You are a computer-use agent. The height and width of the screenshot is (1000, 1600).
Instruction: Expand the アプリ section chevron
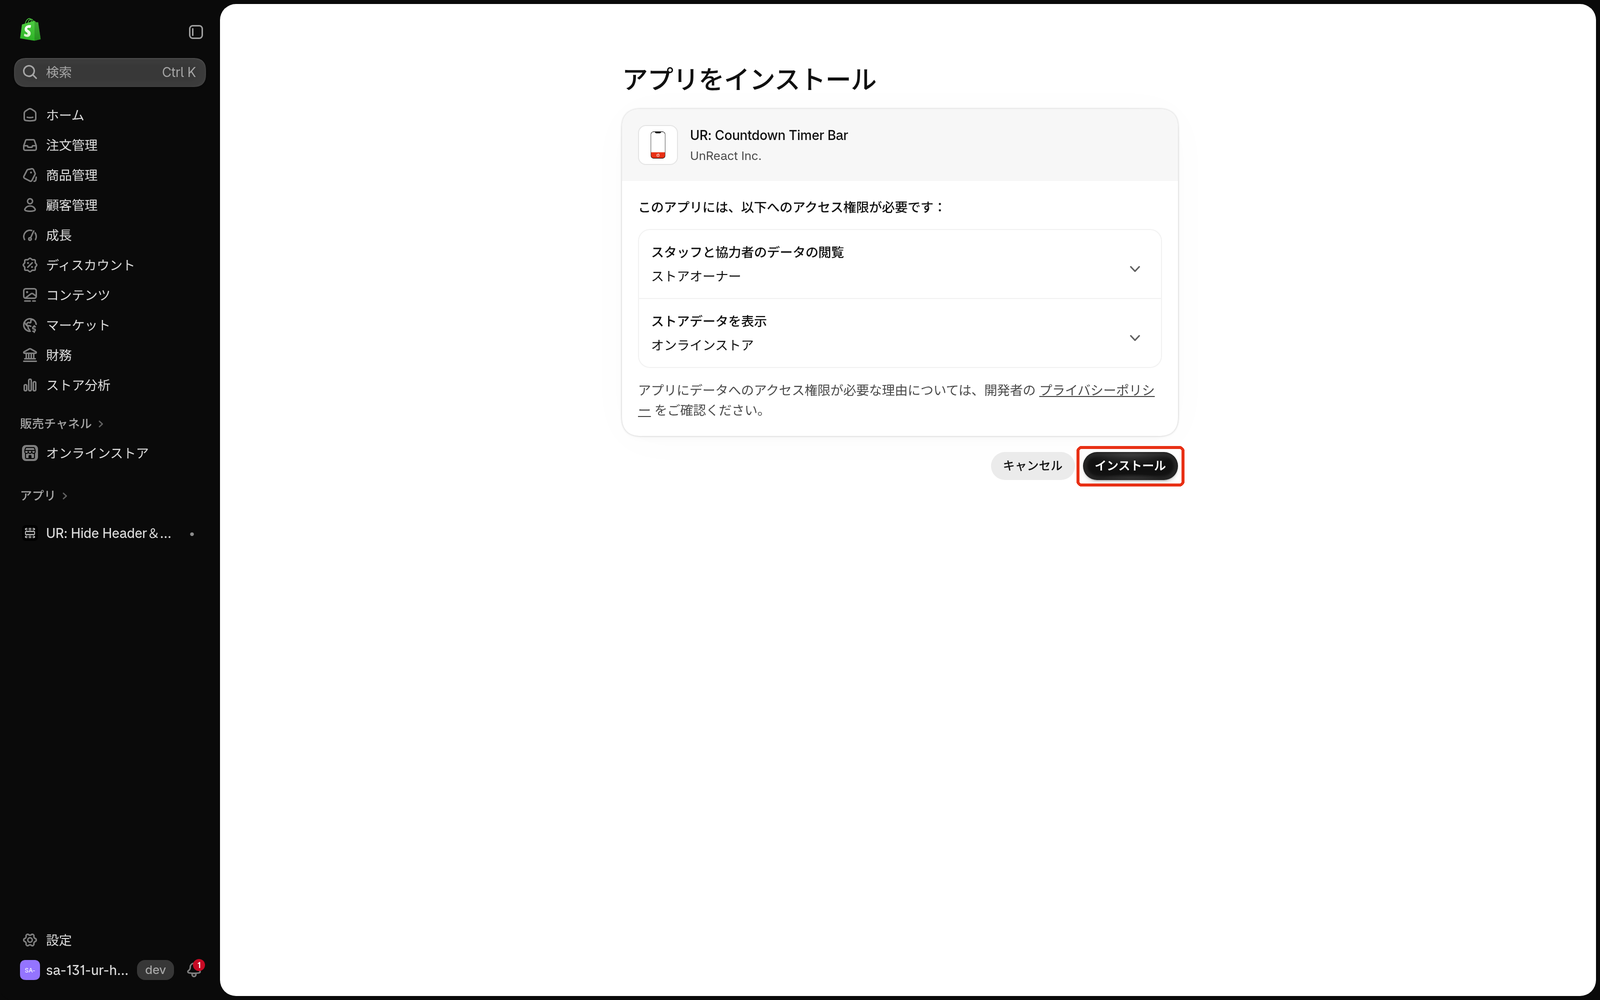coord(65,496)
